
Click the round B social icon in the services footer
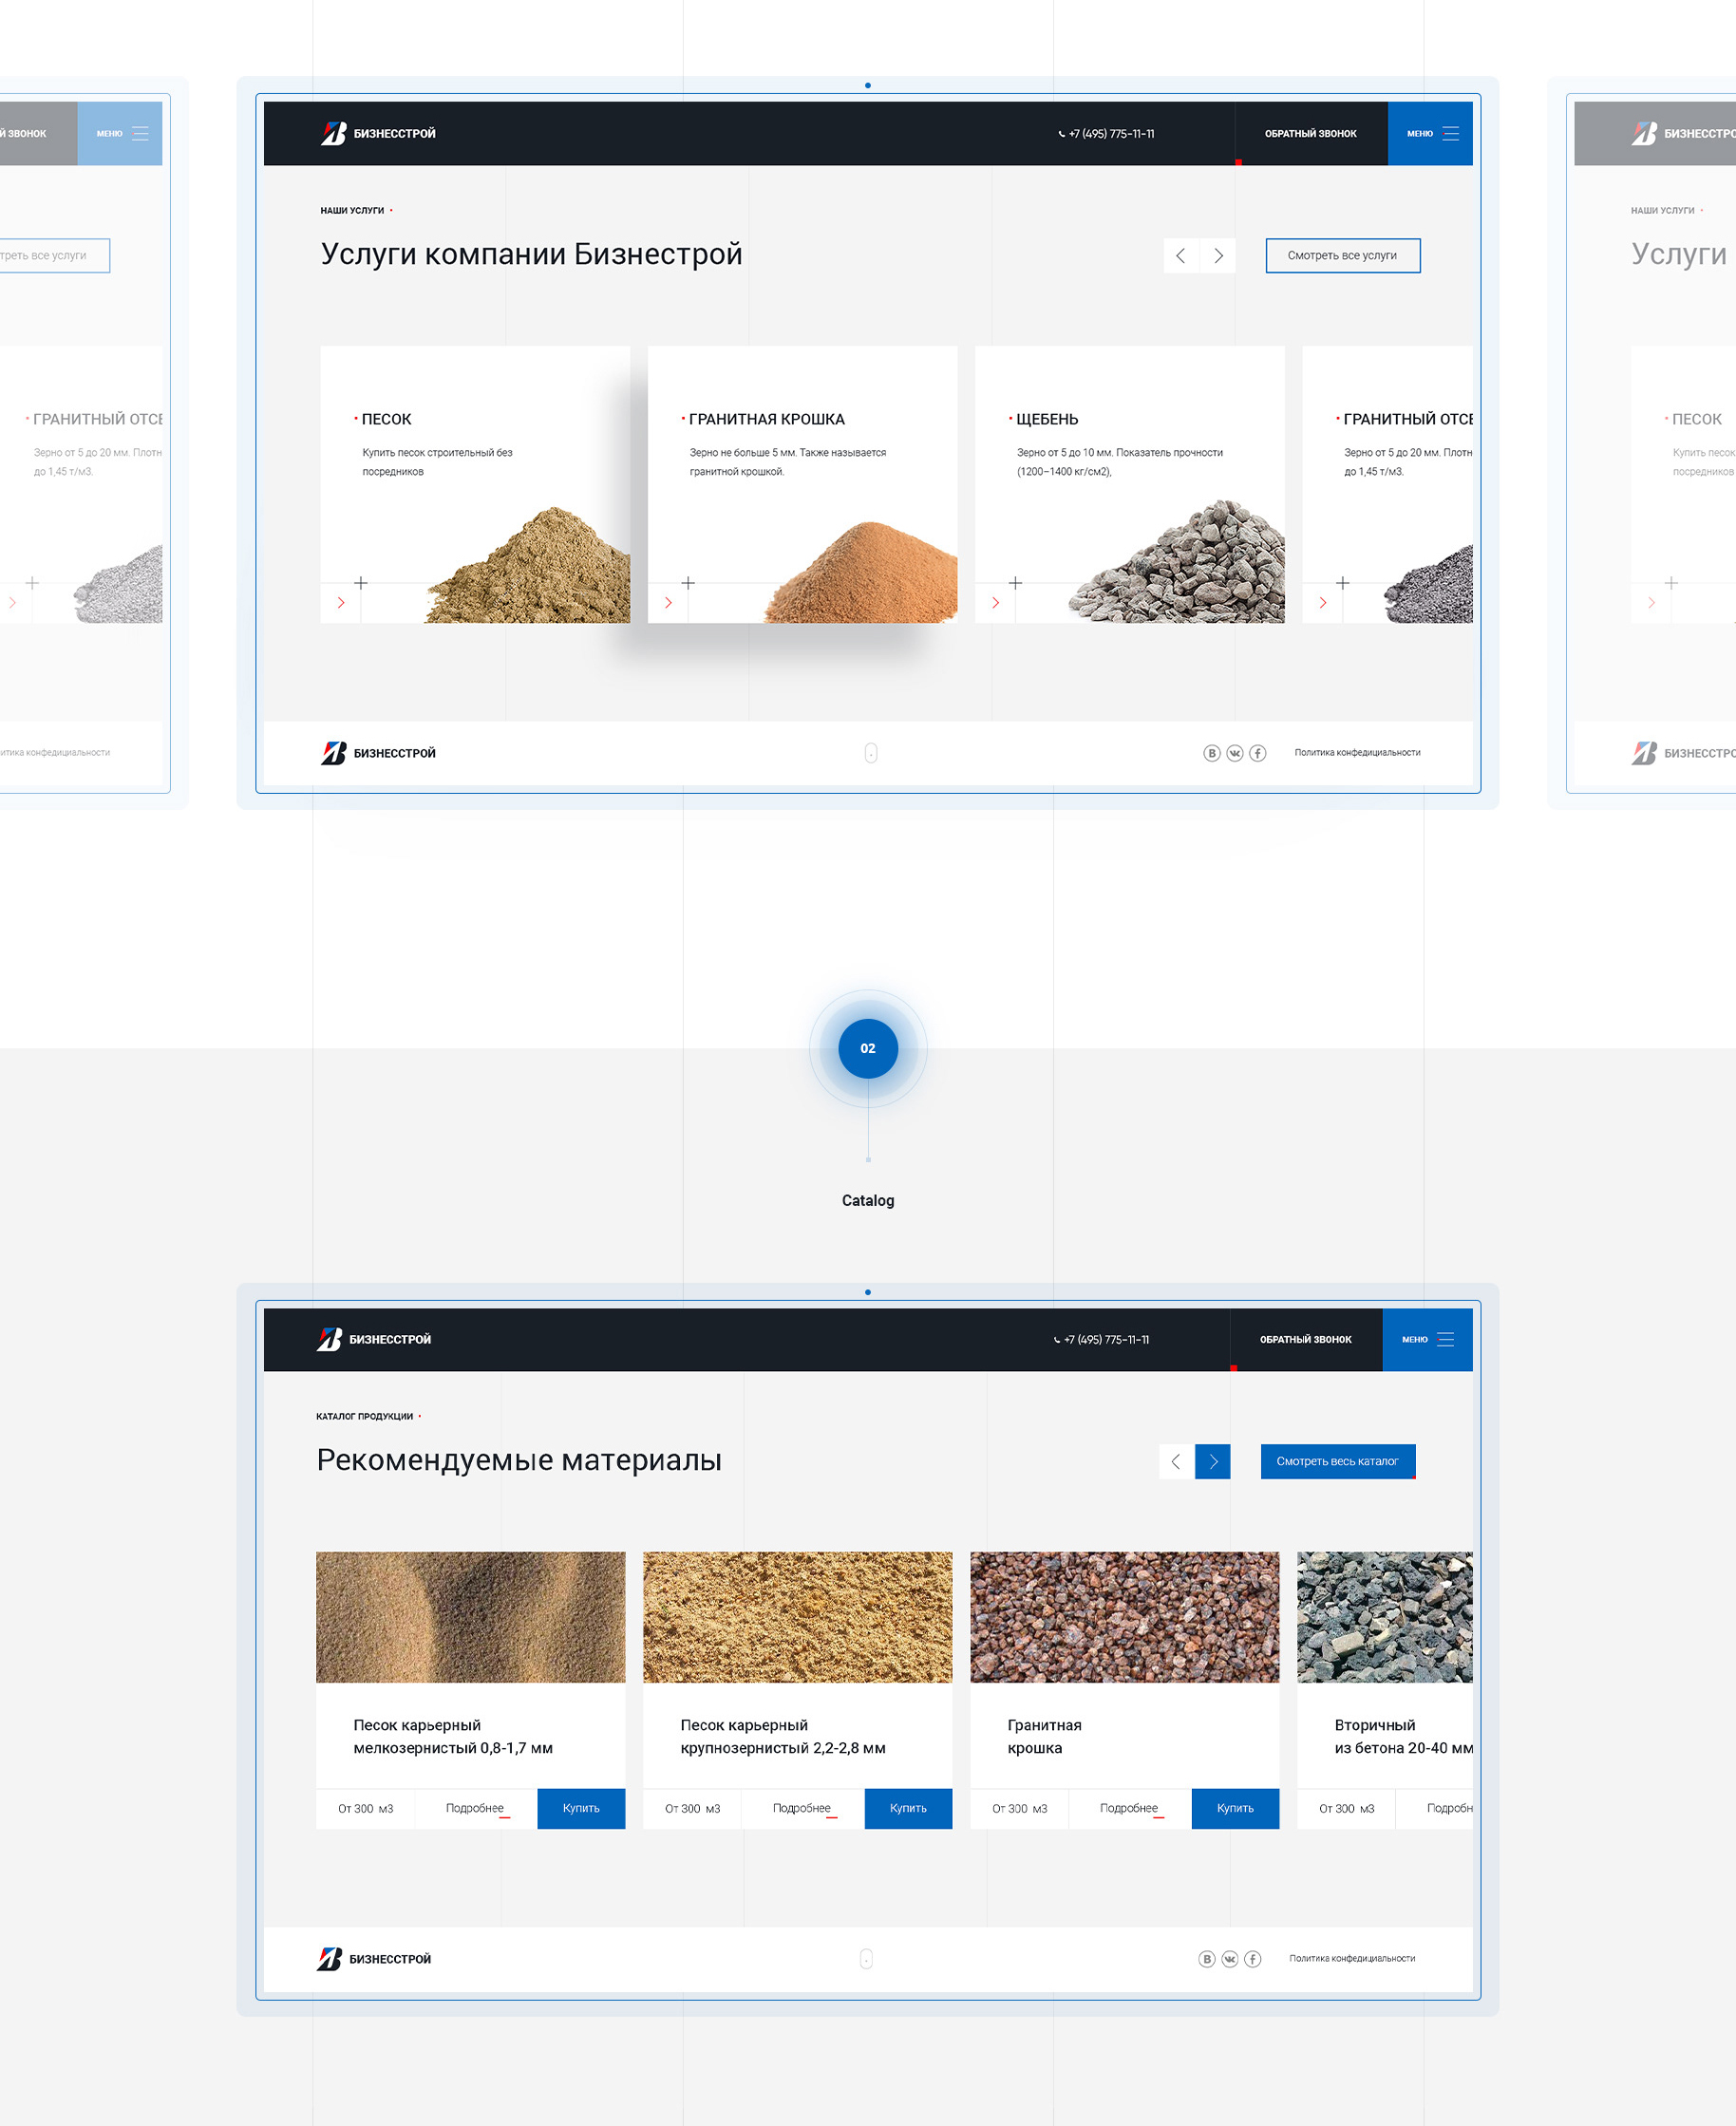(x=1211, y=753)
